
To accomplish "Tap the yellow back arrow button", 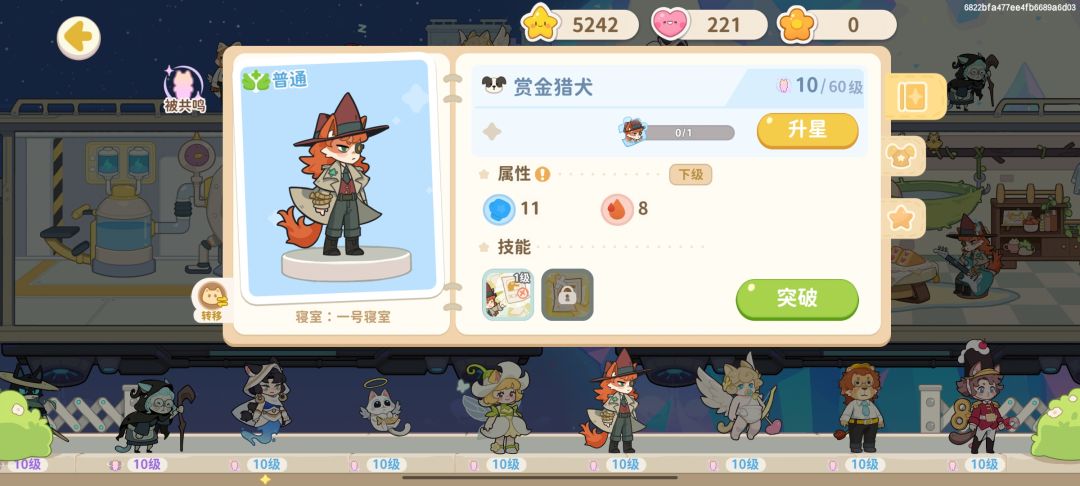I will (x=79, y=38).
